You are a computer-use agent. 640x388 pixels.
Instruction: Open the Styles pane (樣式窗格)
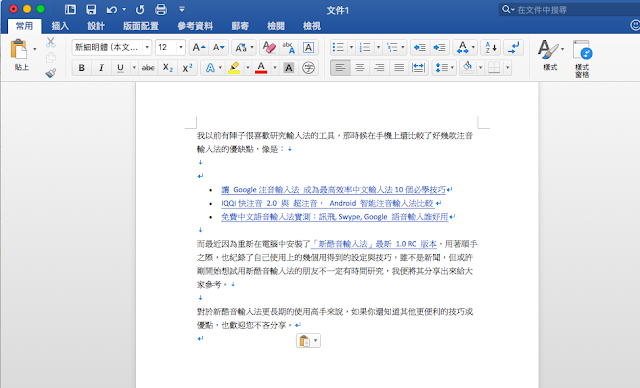tap(582, 59)
